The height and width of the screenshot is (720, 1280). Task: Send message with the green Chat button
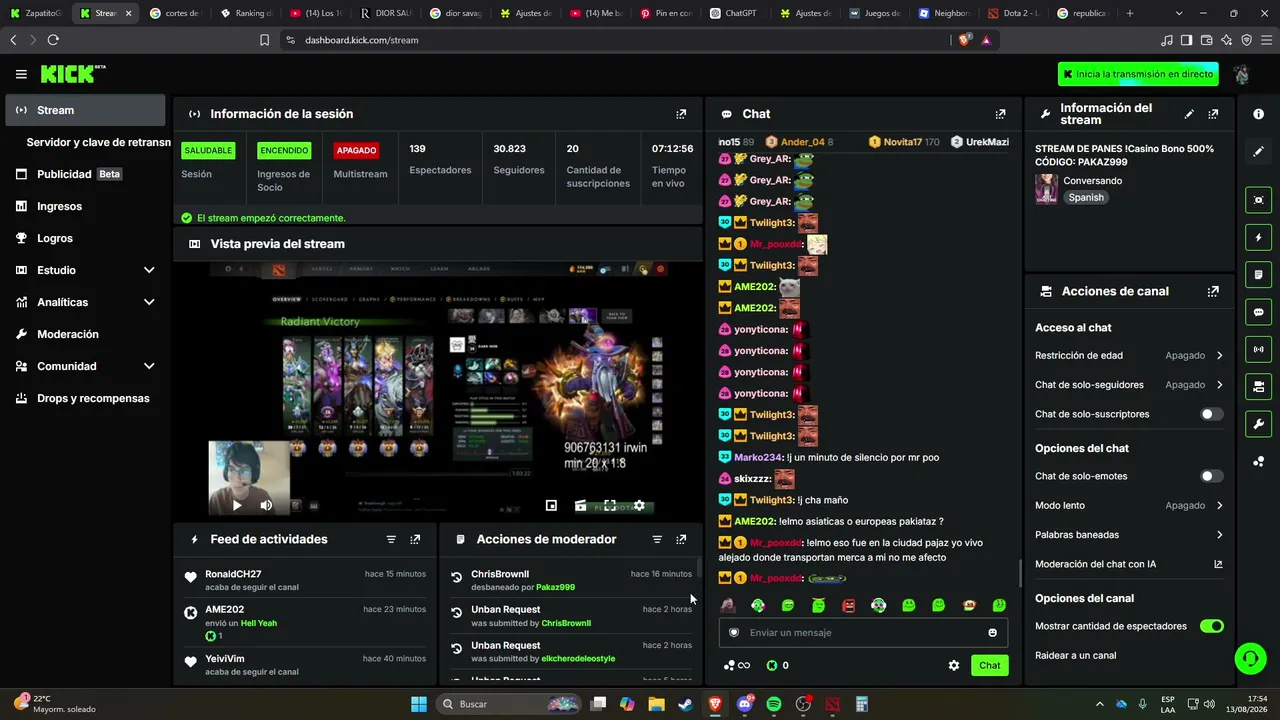point(989,665)
